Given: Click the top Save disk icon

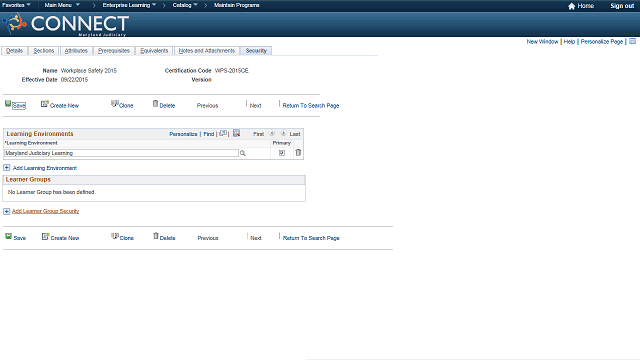Looking at the screenshot, I should click(8, 104).
